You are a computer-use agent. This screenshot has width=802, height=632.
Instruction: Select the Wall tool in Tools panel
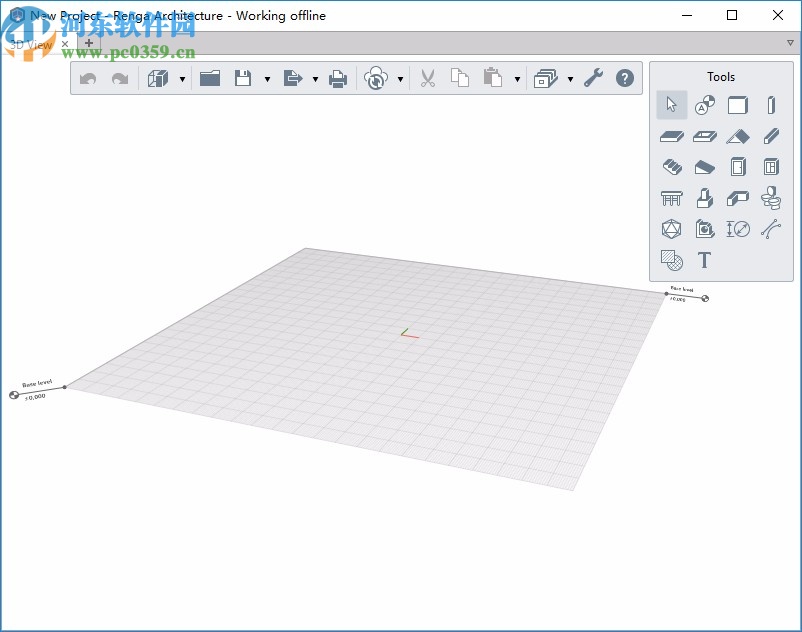(738, 105)
